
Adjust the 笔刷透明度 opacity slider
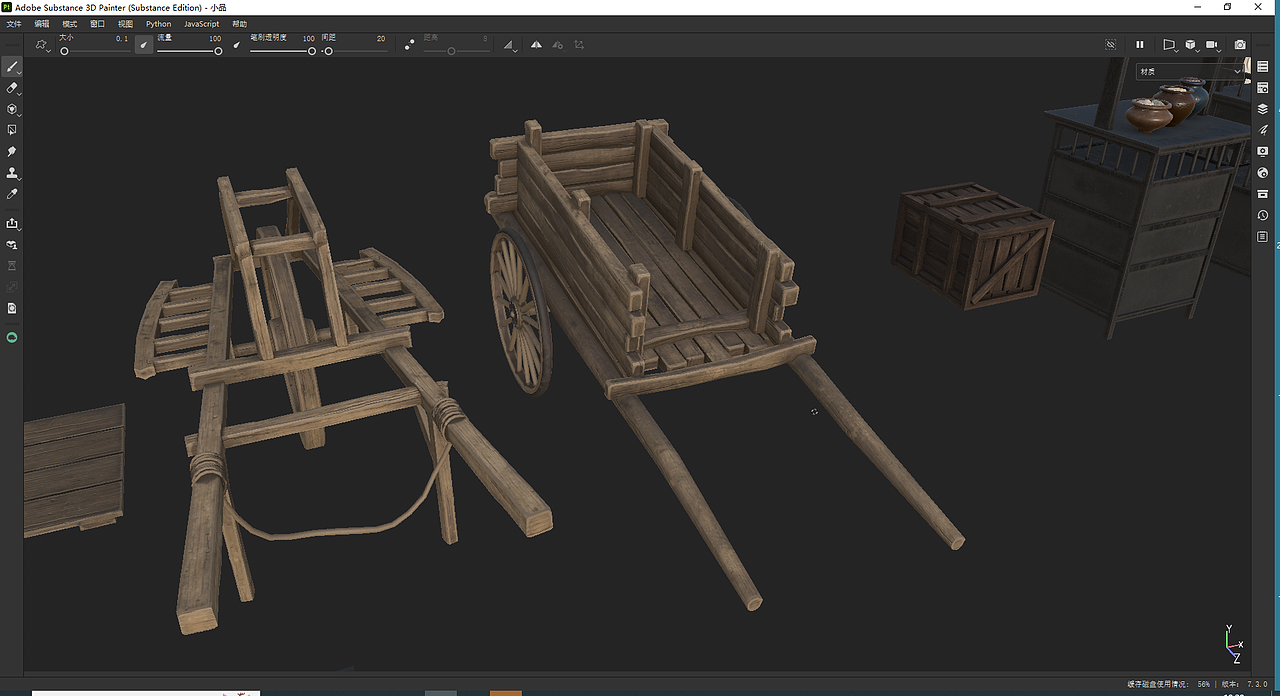pos(282,50)
